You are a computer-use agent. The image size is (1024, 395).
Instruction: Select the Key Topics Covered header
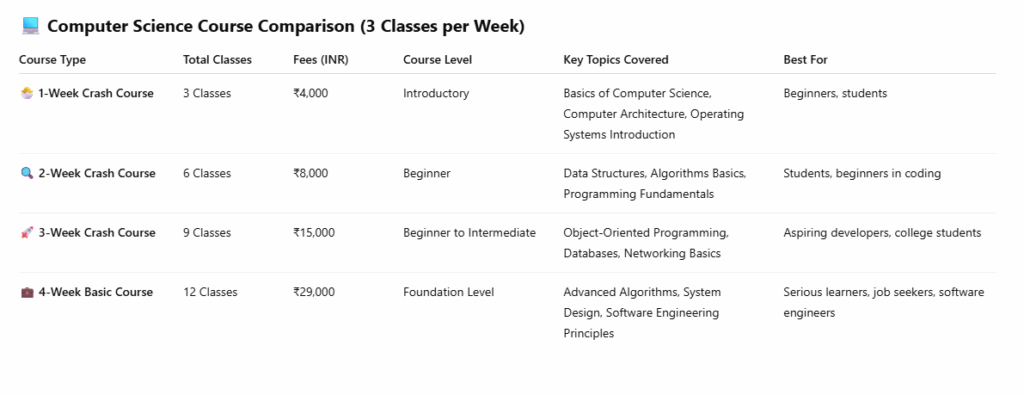pos(616,60)
